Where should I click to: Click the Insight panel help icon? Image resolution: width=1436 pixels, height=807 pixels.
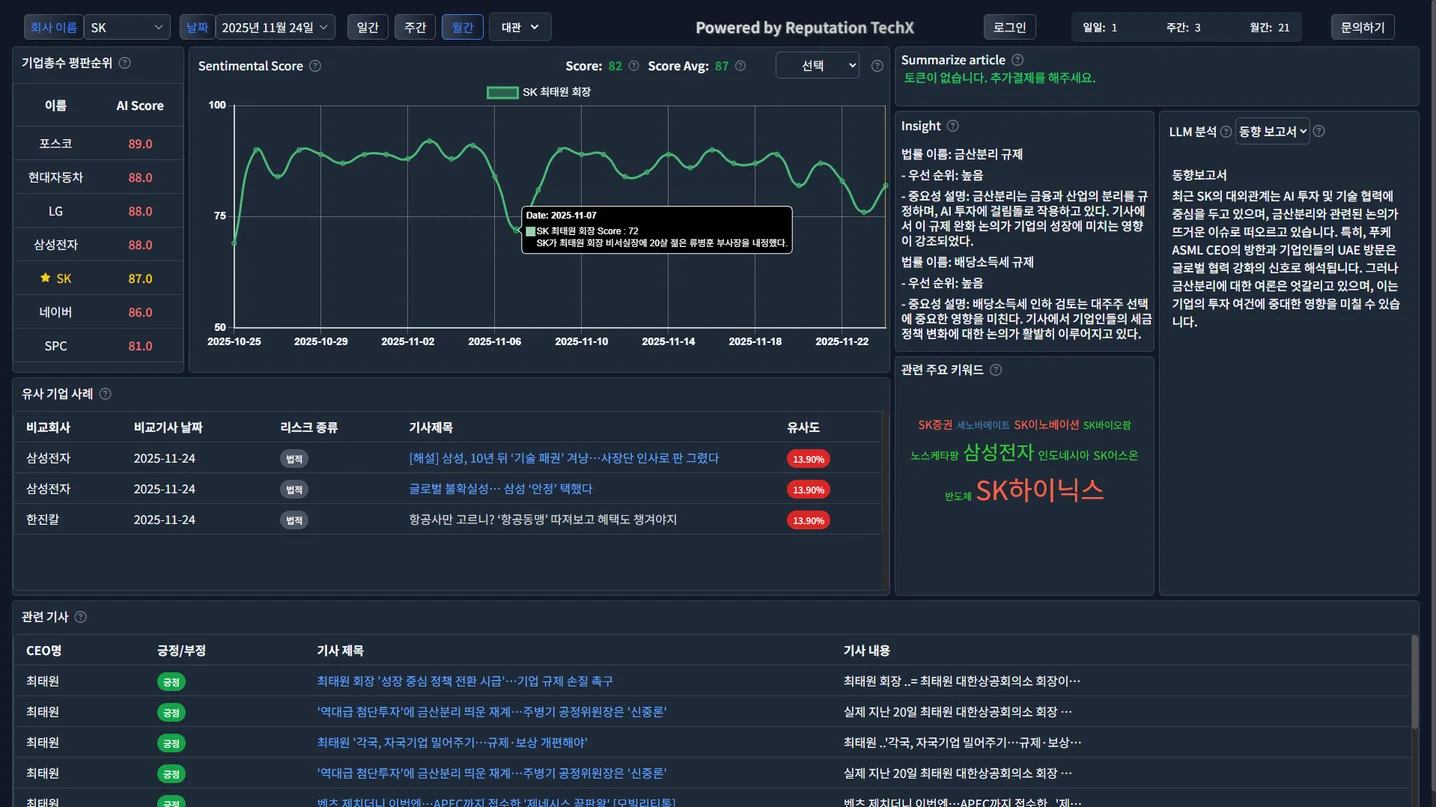point(951,126)
